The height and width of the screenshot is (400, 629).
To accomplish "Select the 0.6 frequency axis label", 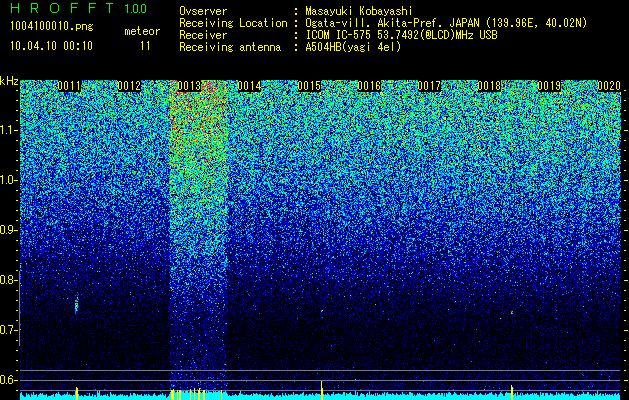I will coord(9,380).
